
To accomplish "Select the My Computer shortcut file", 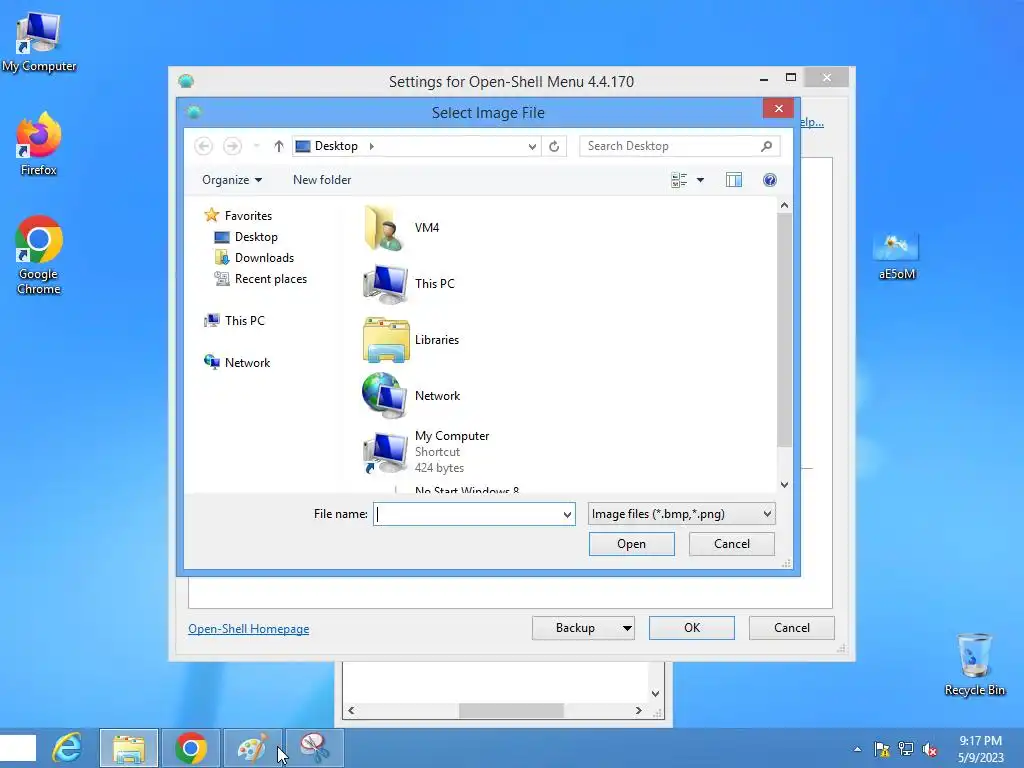I will click(426, 452).
